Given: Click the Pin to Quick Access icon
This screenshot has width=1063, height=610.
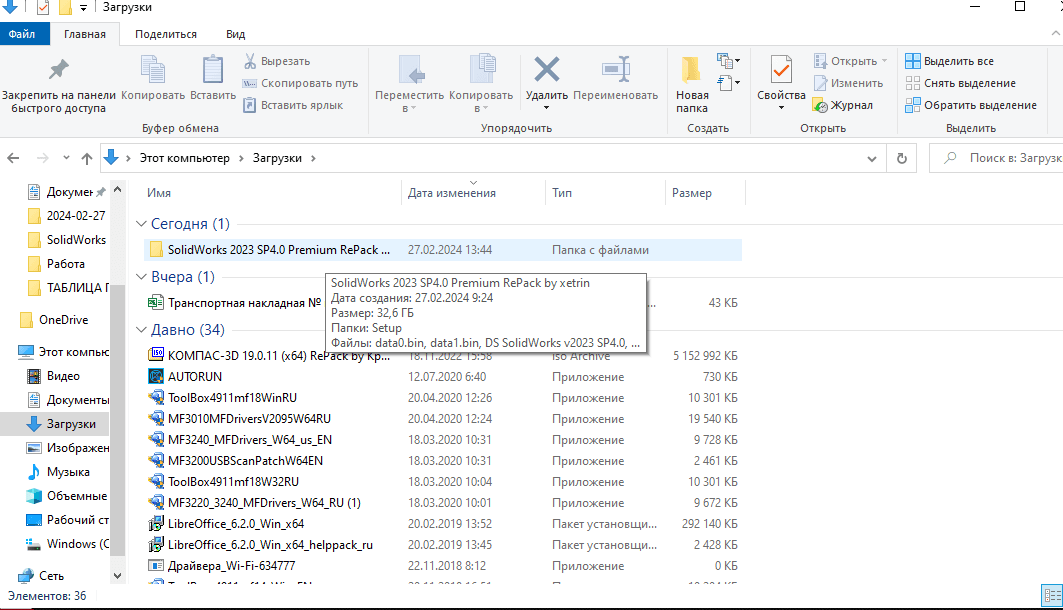Looking at the screenshot, I should 58,70.
